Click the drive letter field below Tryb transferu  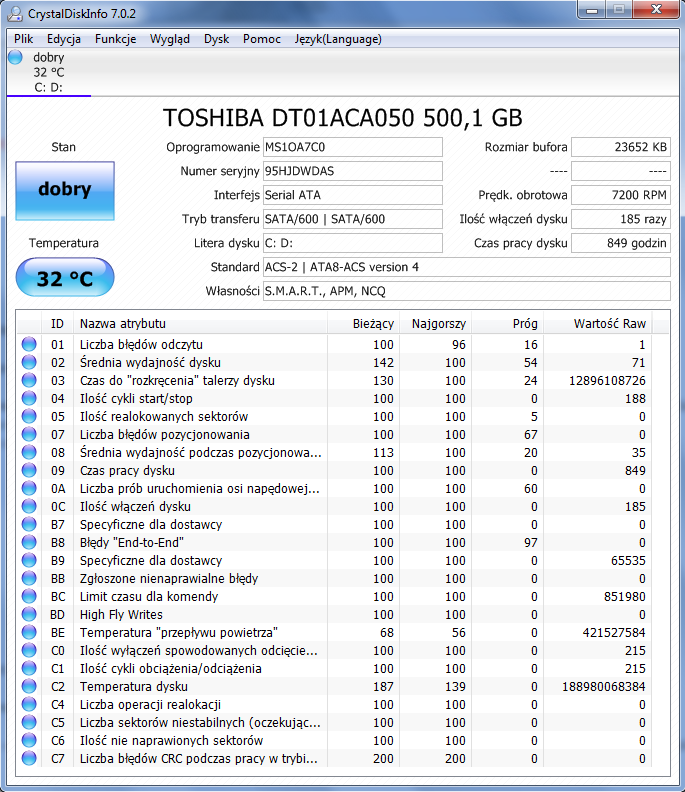click(x=353, y=243)
